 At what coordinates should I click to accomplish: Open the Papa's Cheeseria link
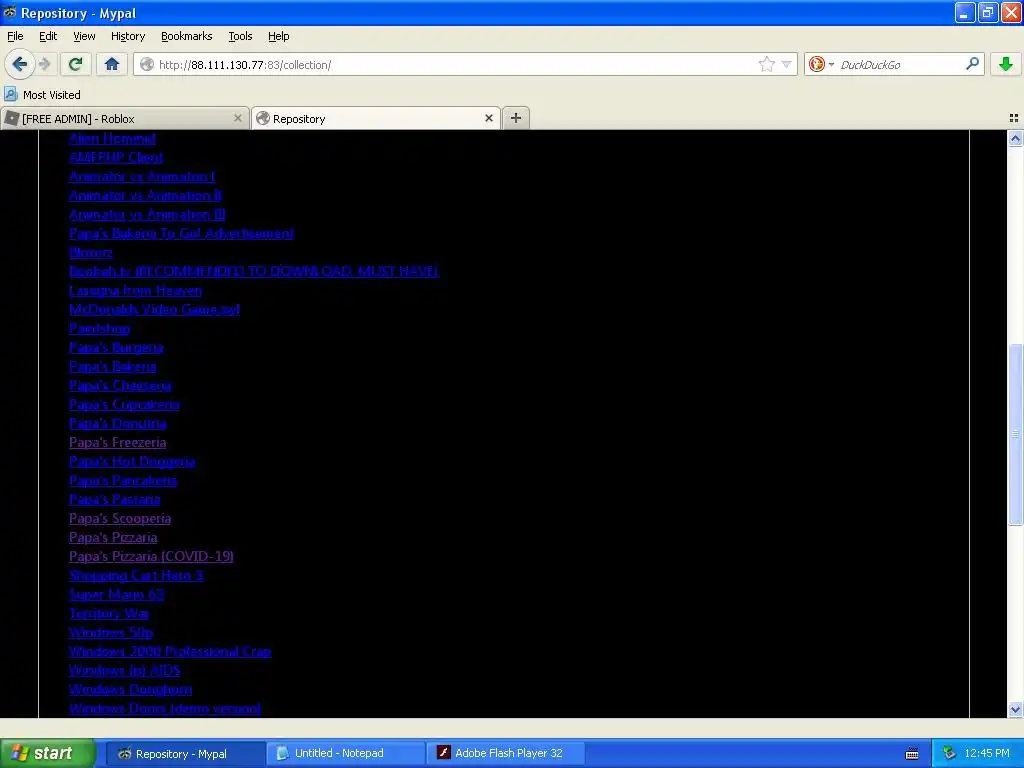[x=120, y=385]
